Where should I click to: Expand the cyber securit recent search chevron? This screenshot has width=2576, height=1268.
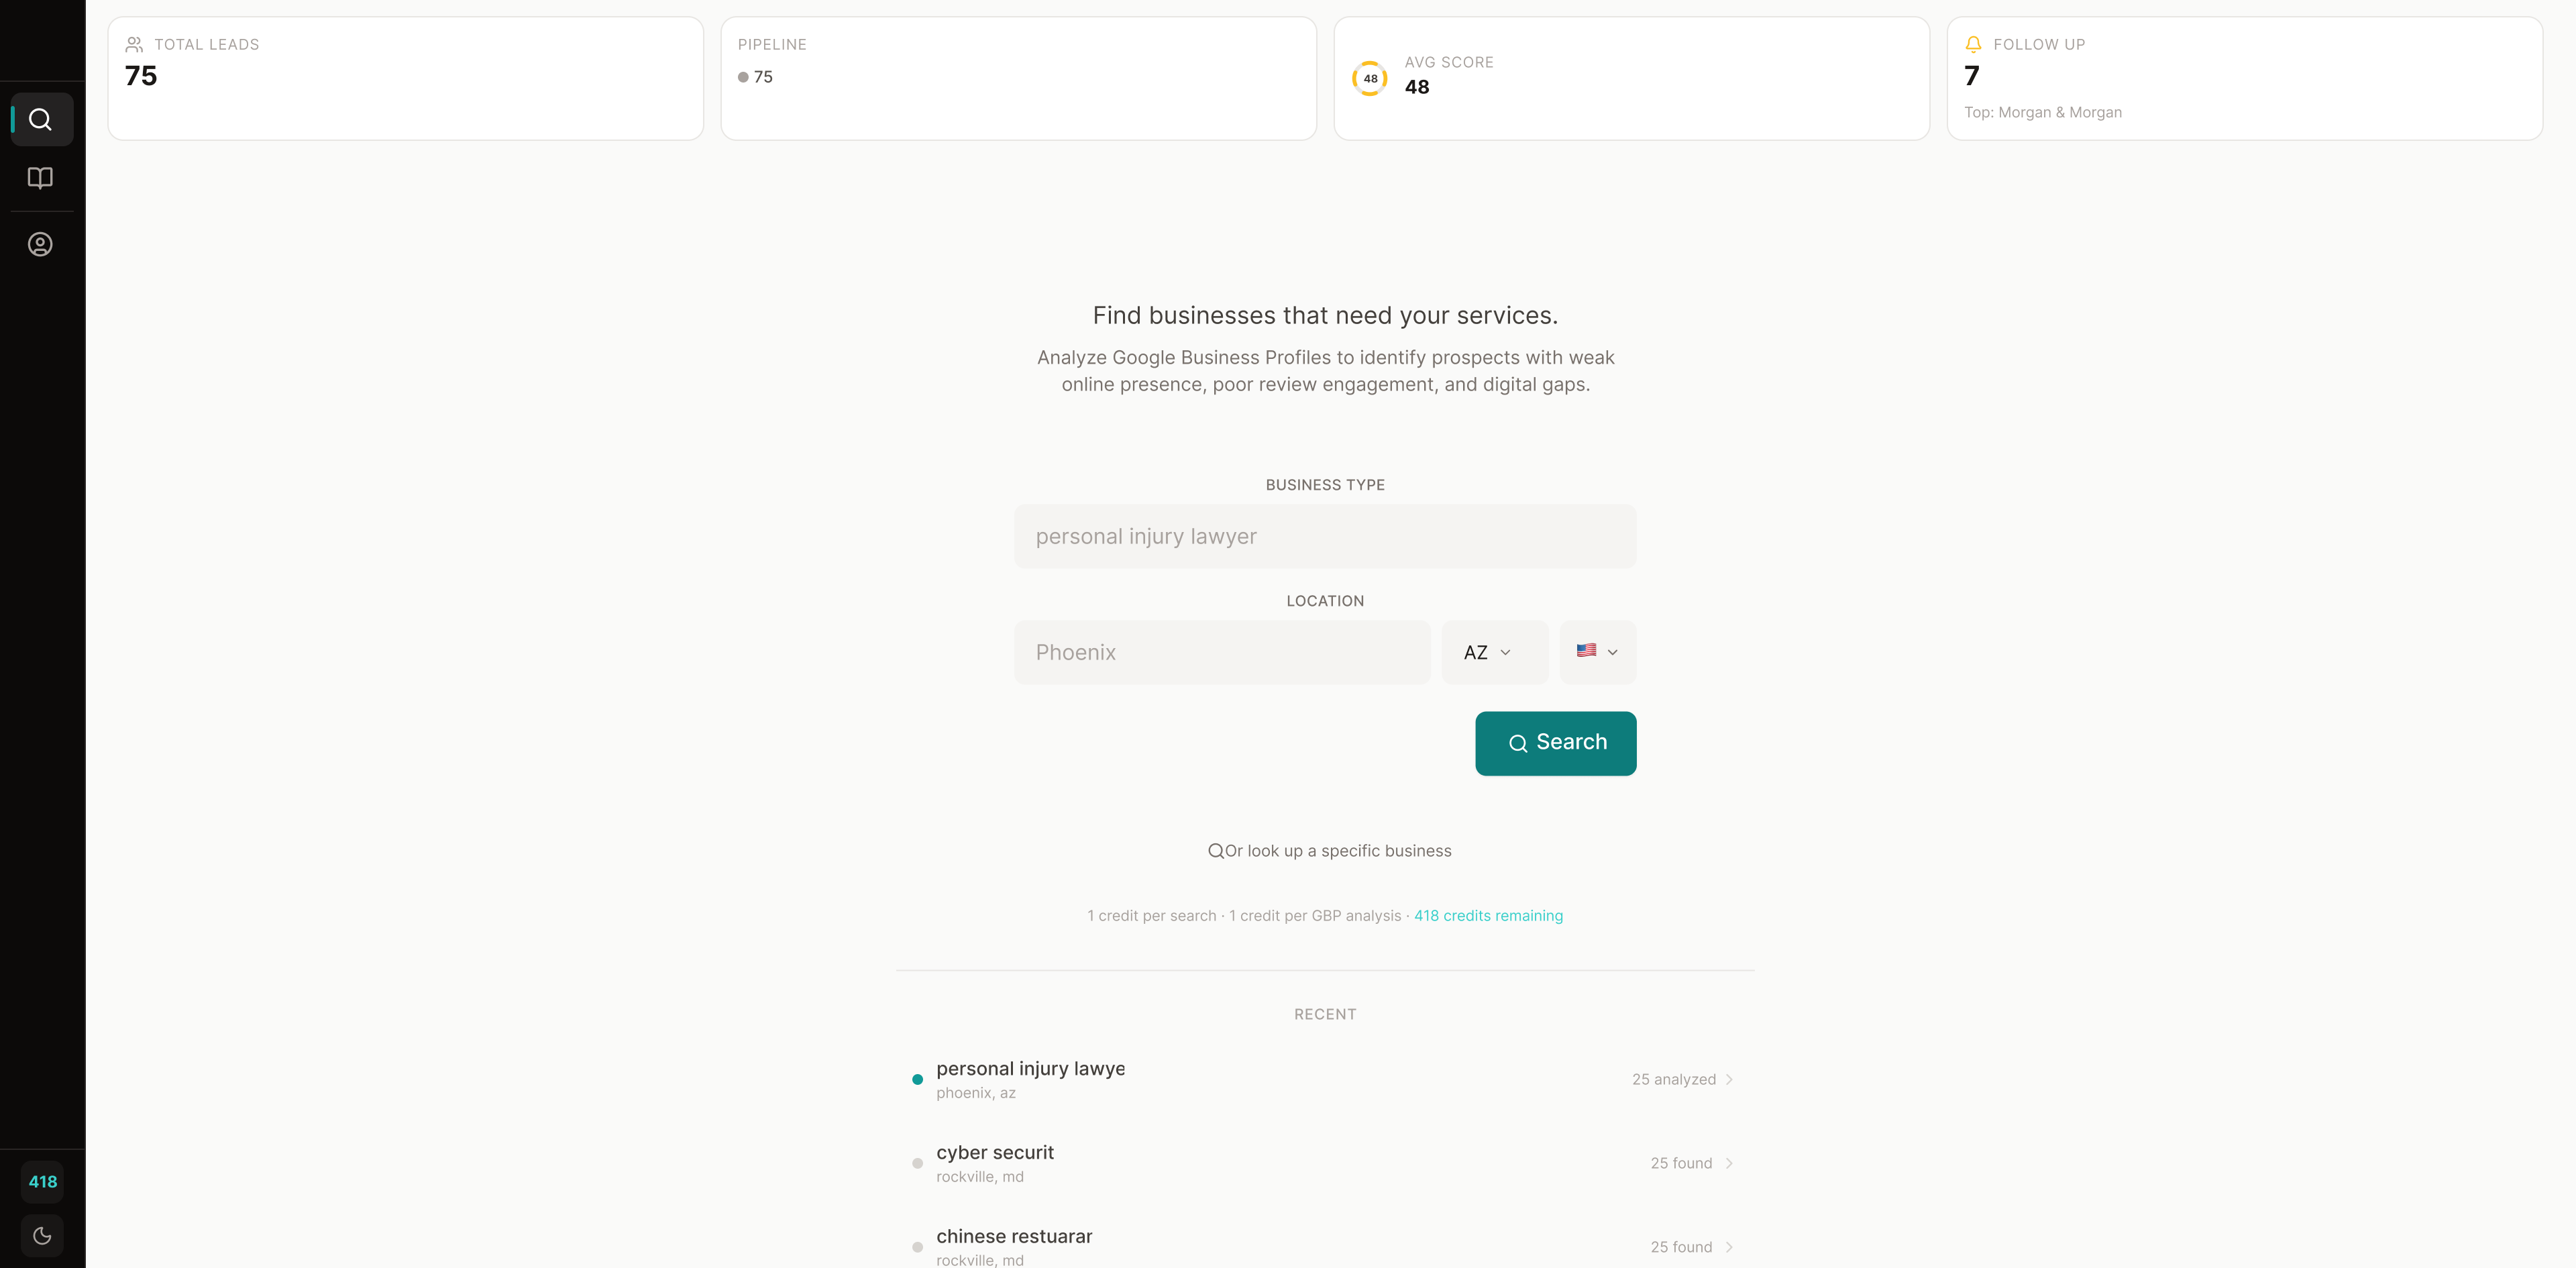(1731, 1162)
